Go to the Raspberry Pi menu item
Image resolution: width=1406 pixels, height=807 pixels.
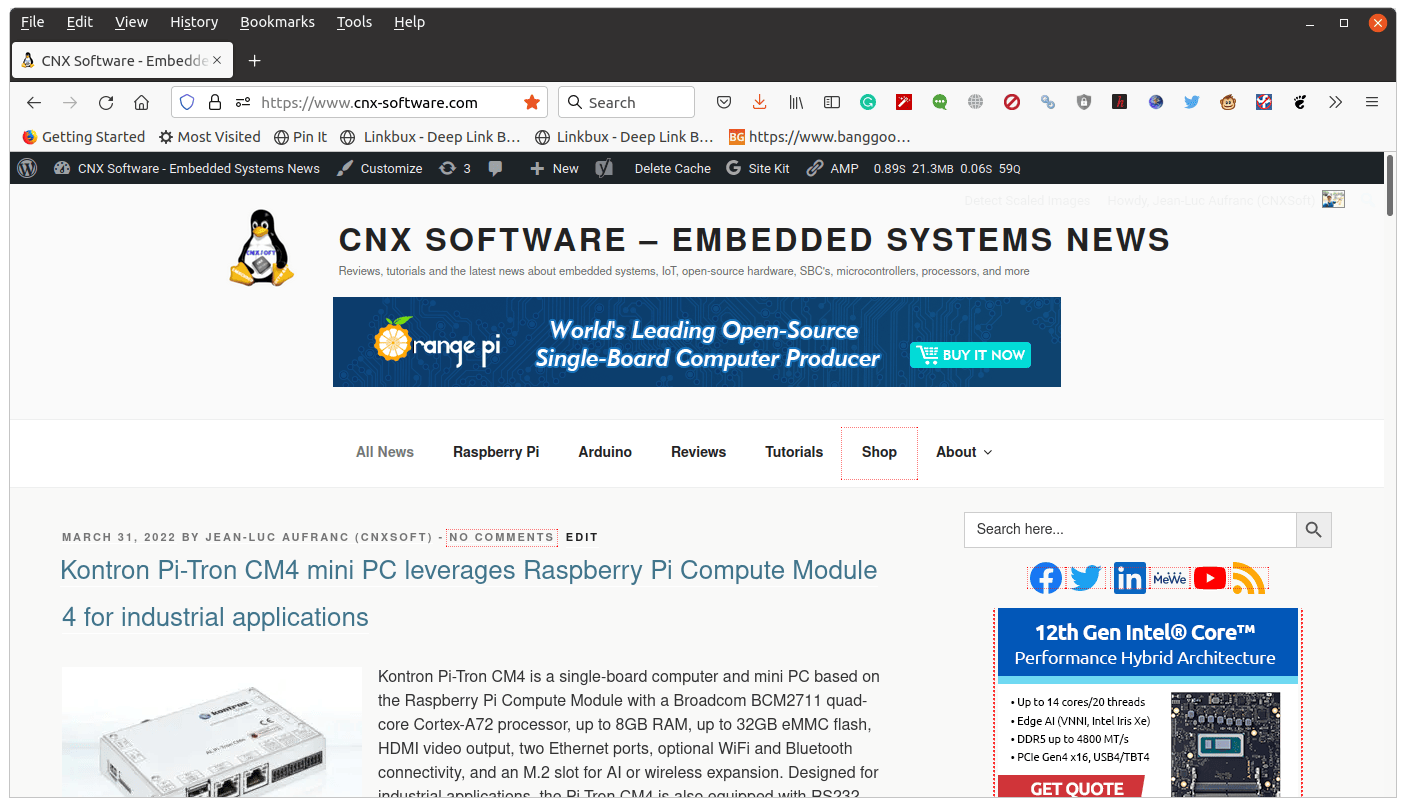[x=496, y=452]
